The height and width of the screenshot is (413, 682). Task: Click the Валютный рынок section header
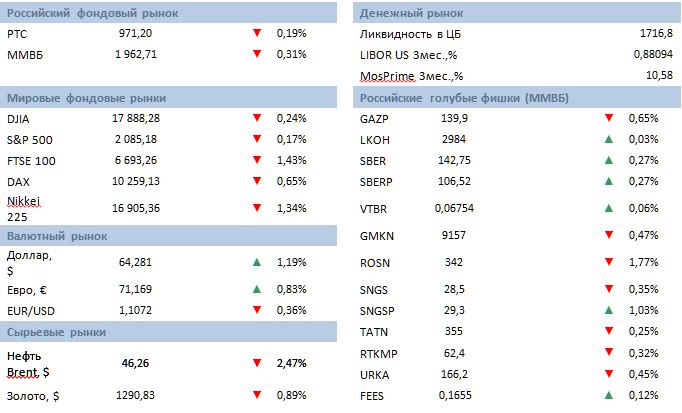coord(57,237)
